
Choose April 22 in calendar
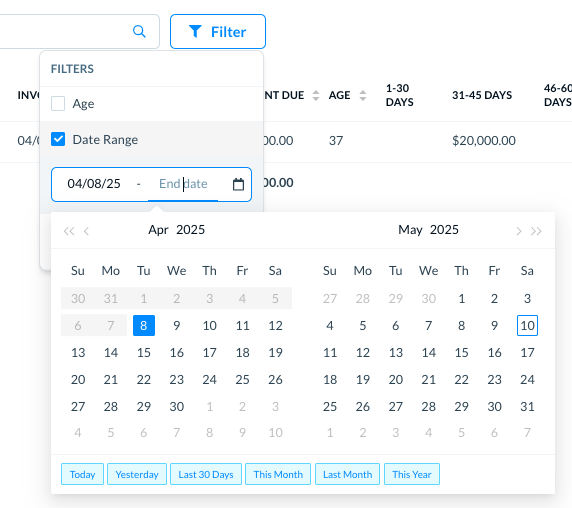click(x=144, y=380)
